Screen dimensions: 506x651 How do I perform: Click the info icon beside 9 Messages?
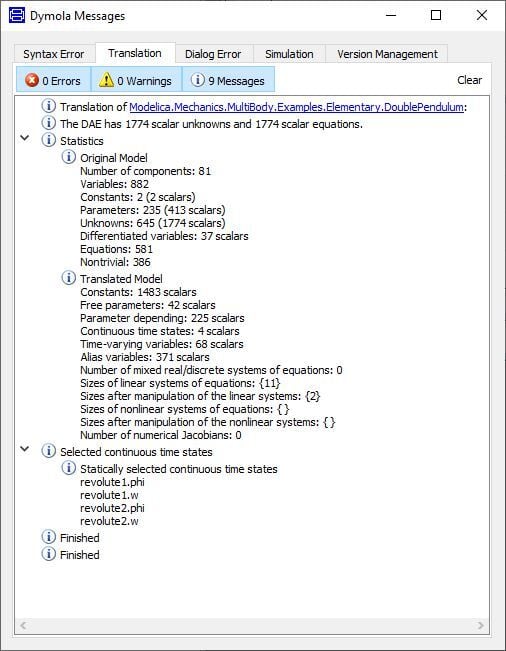point(198,80)
